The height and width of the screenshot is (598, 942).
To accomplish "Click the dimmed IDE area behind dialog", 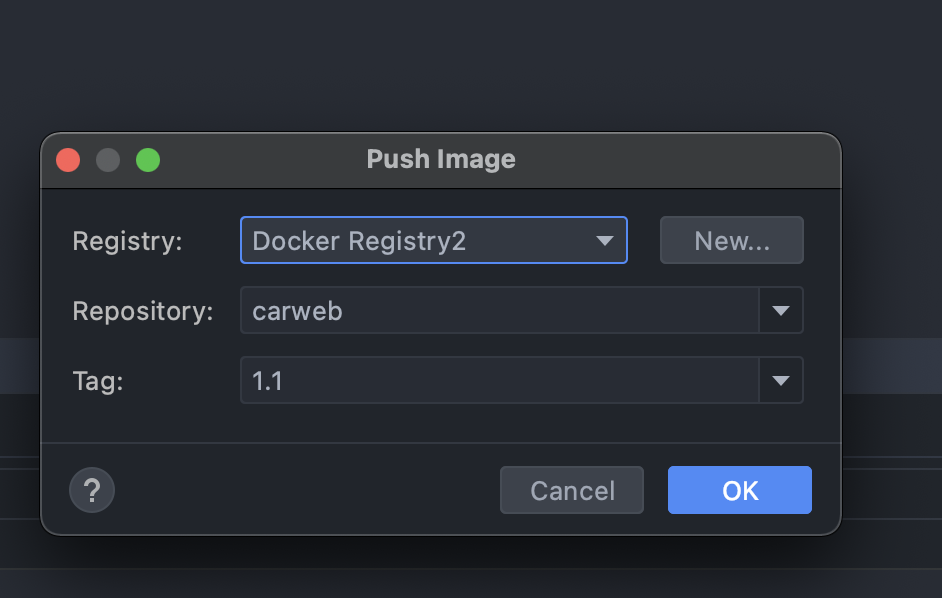I will pyautogui.click(x=470, y=60).
